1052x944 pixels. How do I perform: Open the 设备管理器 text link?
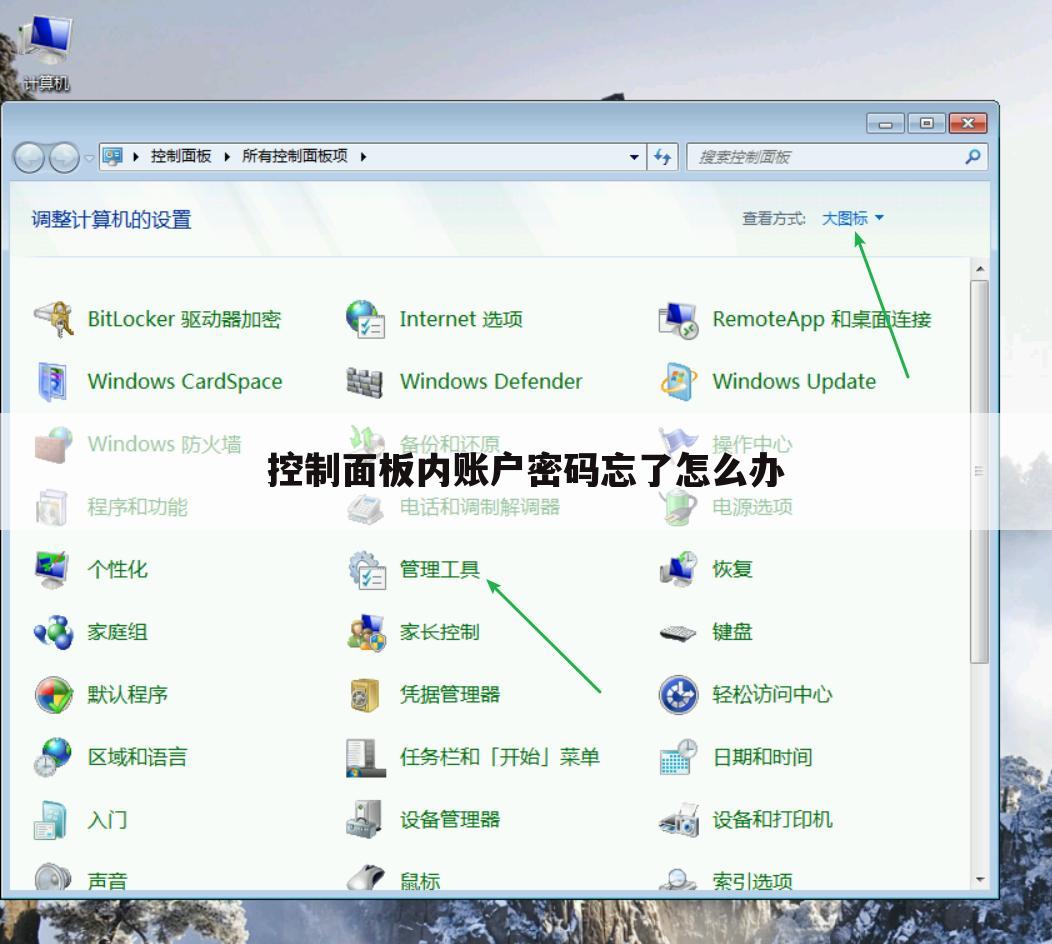pos(450,820)
